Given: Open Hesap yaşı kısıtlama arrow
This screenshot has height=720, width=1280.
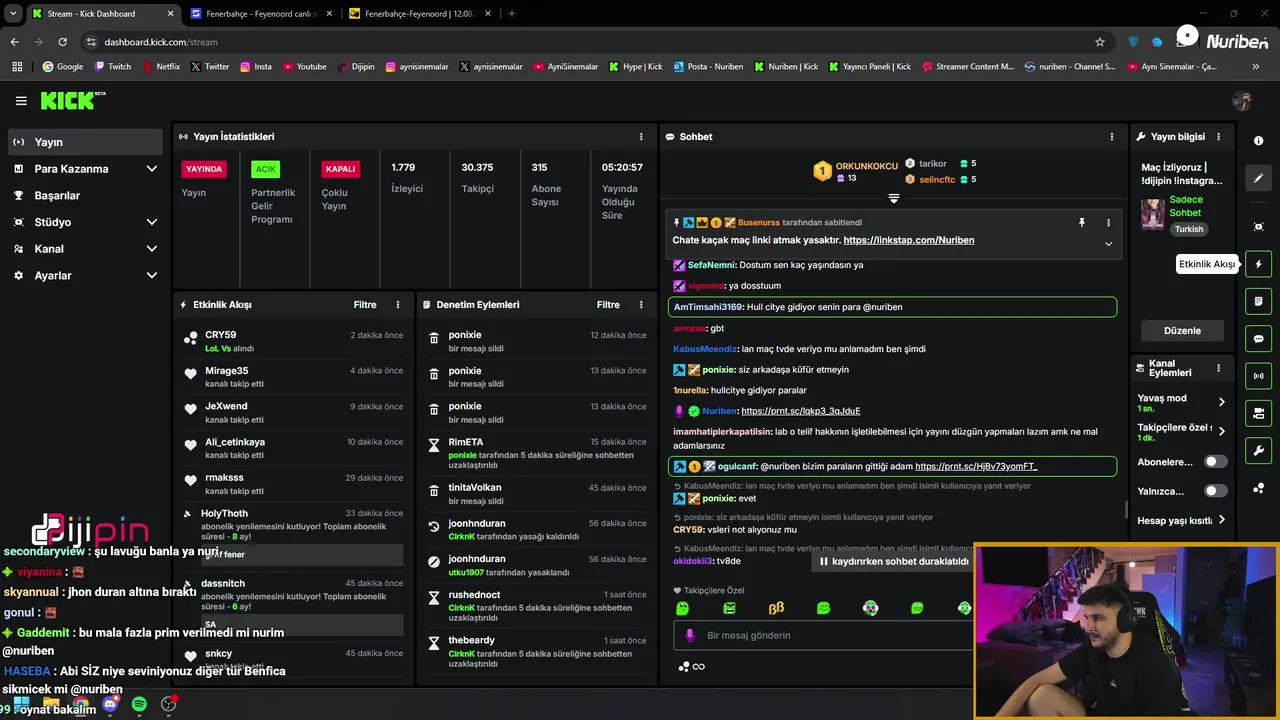Looking at the screenshot, I should (1222, 520).
